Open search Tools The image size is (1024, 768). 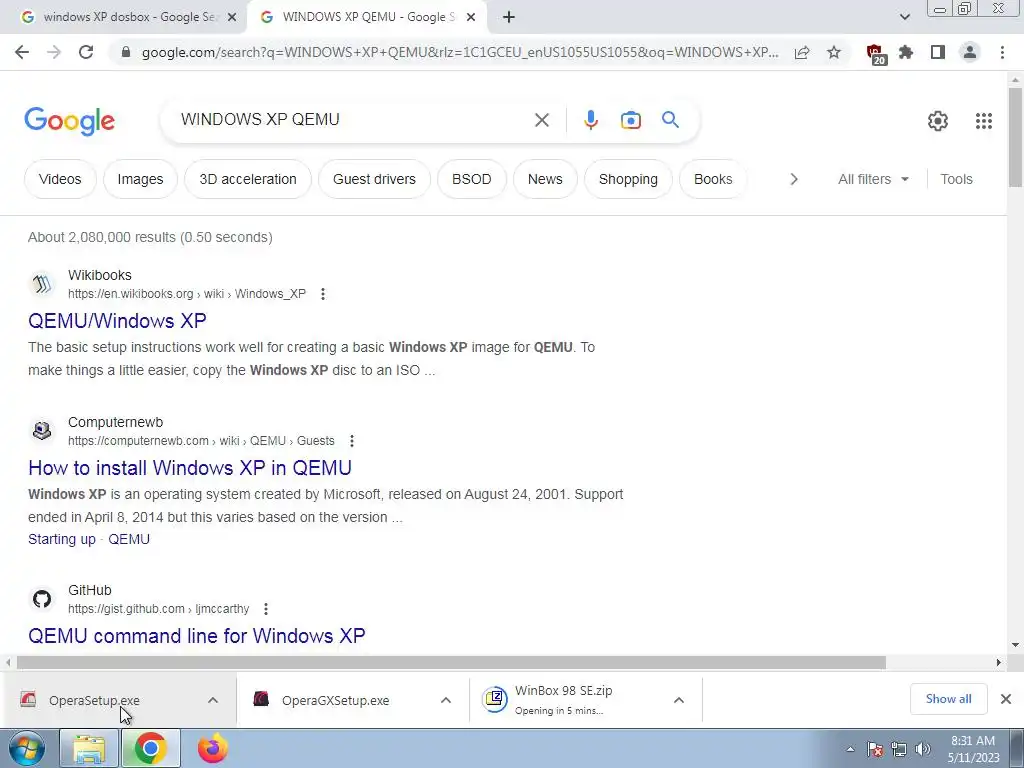(x=956, y=179)
